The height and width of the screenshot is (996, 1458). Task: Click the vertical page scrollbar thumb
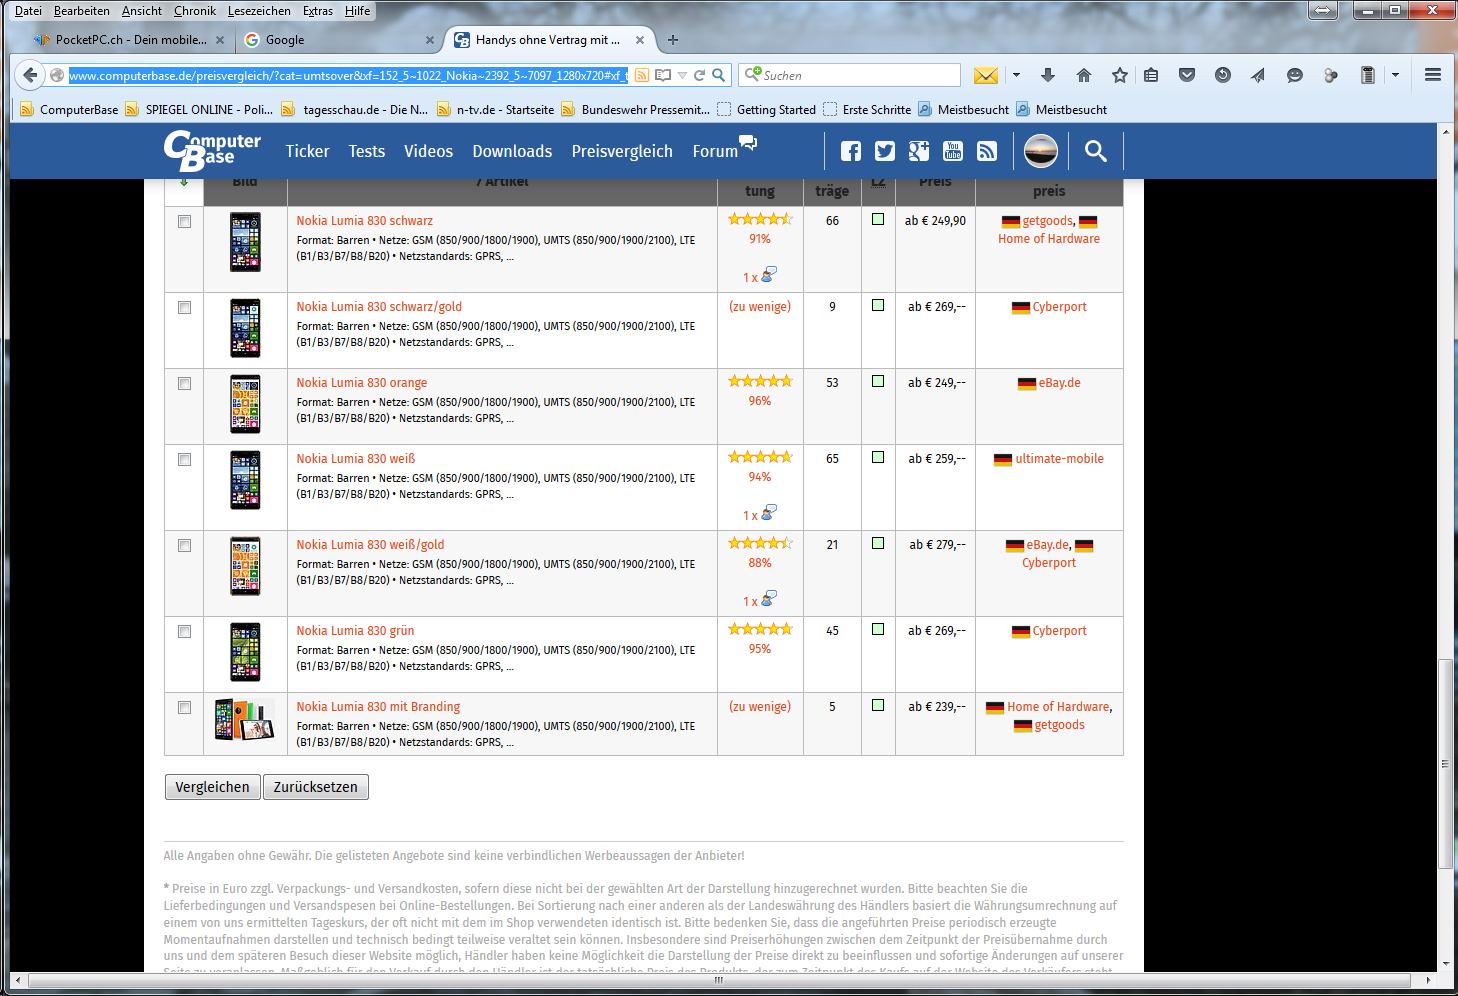[x=1445, y=765]
